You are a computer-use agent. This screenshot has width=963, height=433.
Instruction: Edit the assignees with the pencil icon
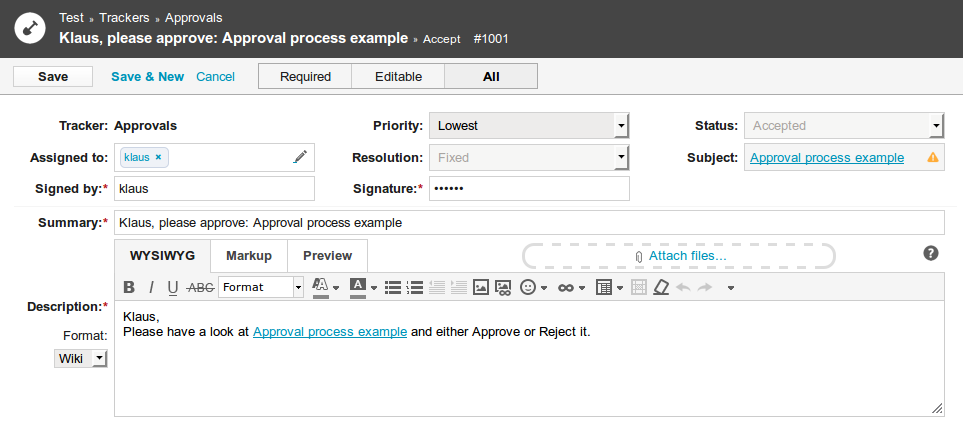300,157
